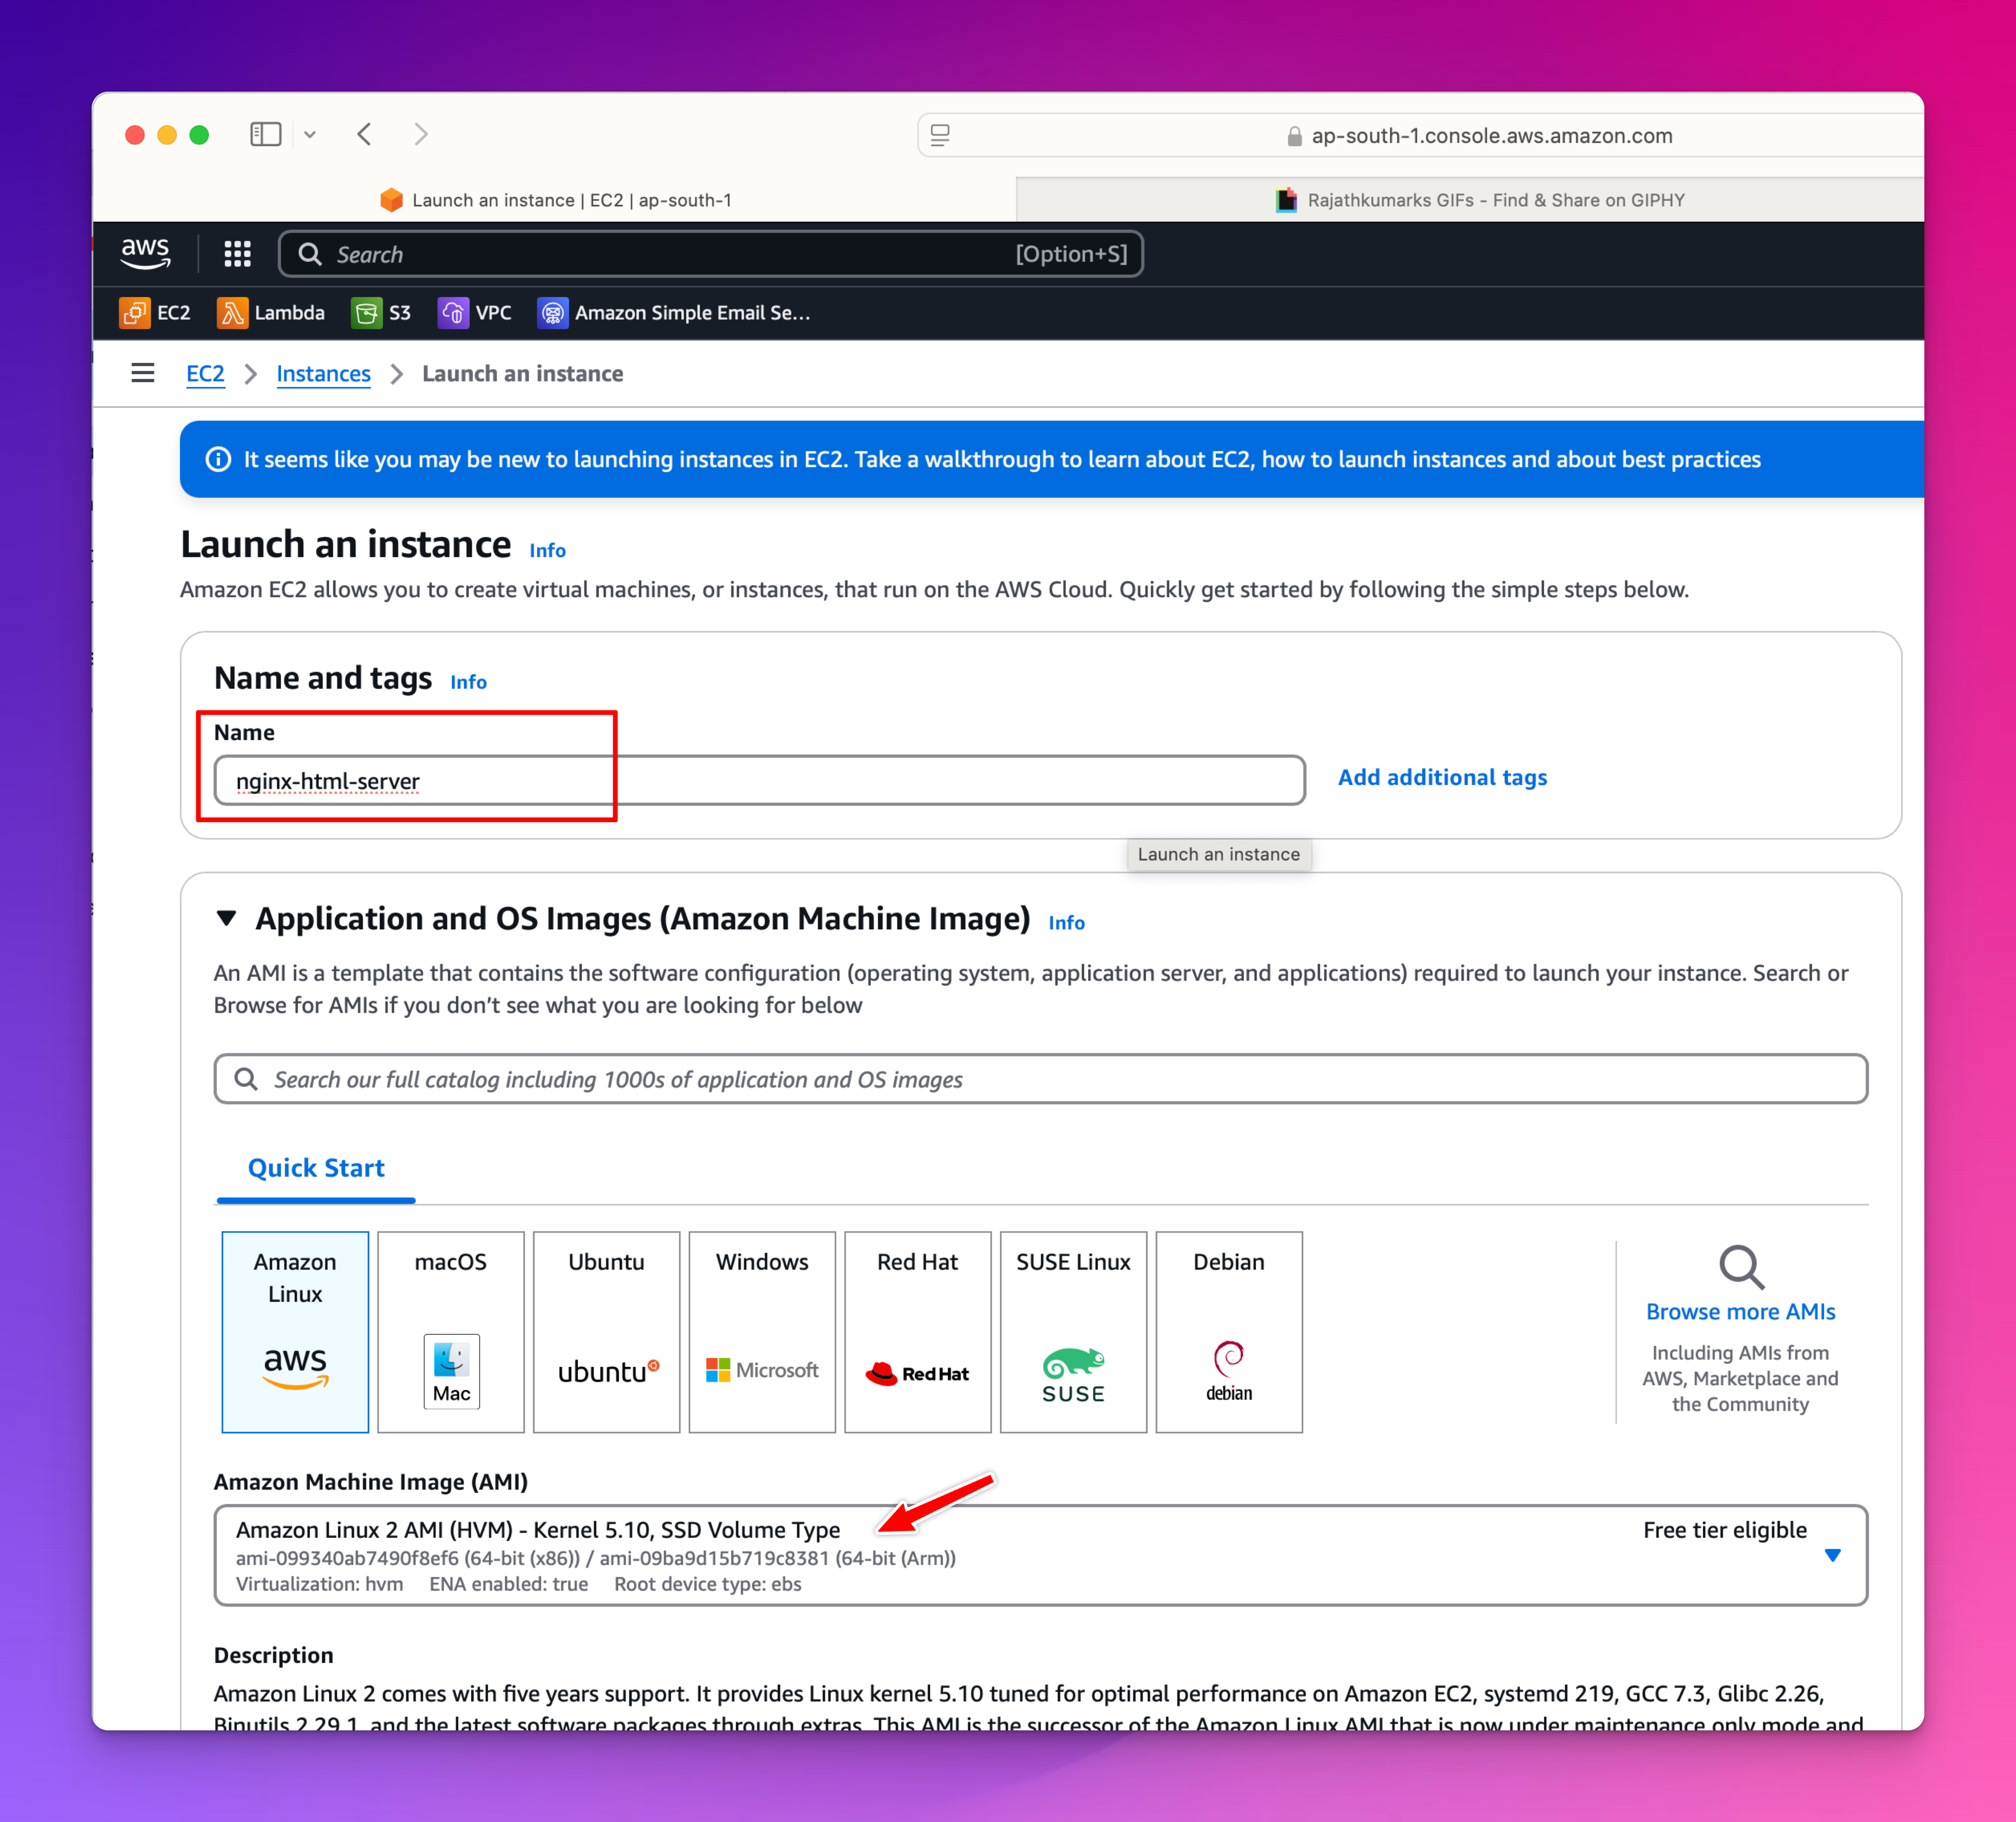2016x1822 pixels.
Task: Open VPC service shortcut
Action: click(x=475, y=313)
